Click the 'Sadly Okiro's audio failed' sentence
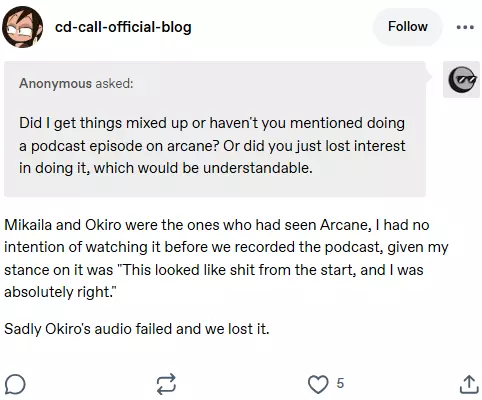The width and height of the screenshot is (482, 400). [137, 329]
